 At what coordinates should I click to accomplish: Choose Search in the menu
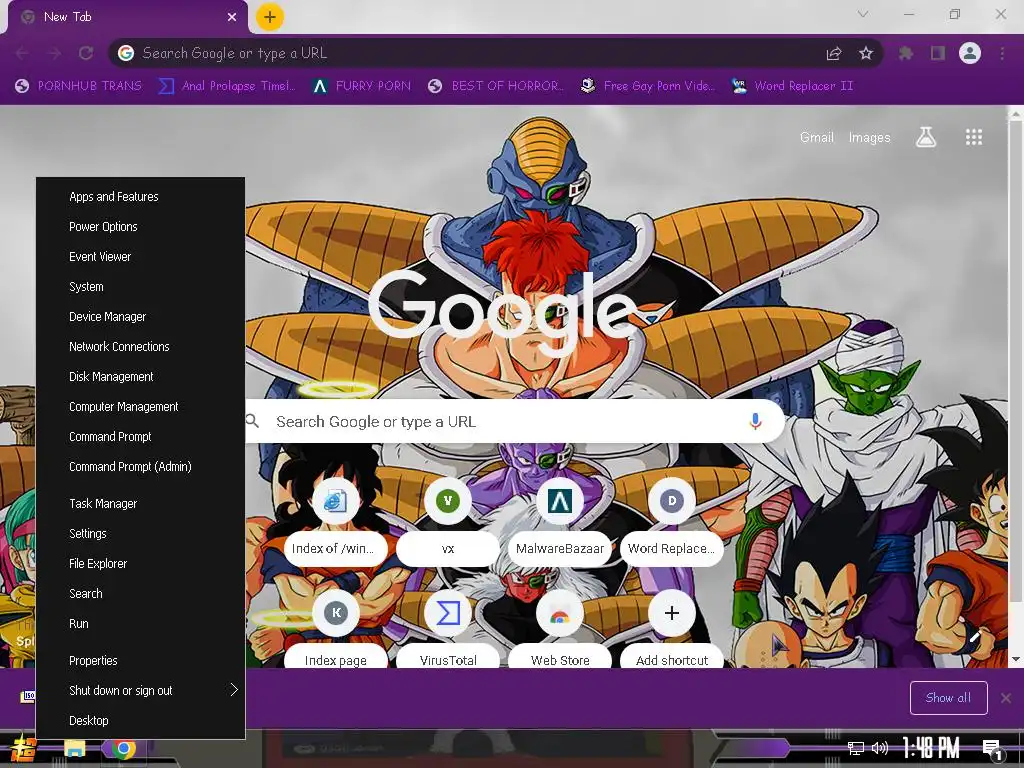point(140,594)
